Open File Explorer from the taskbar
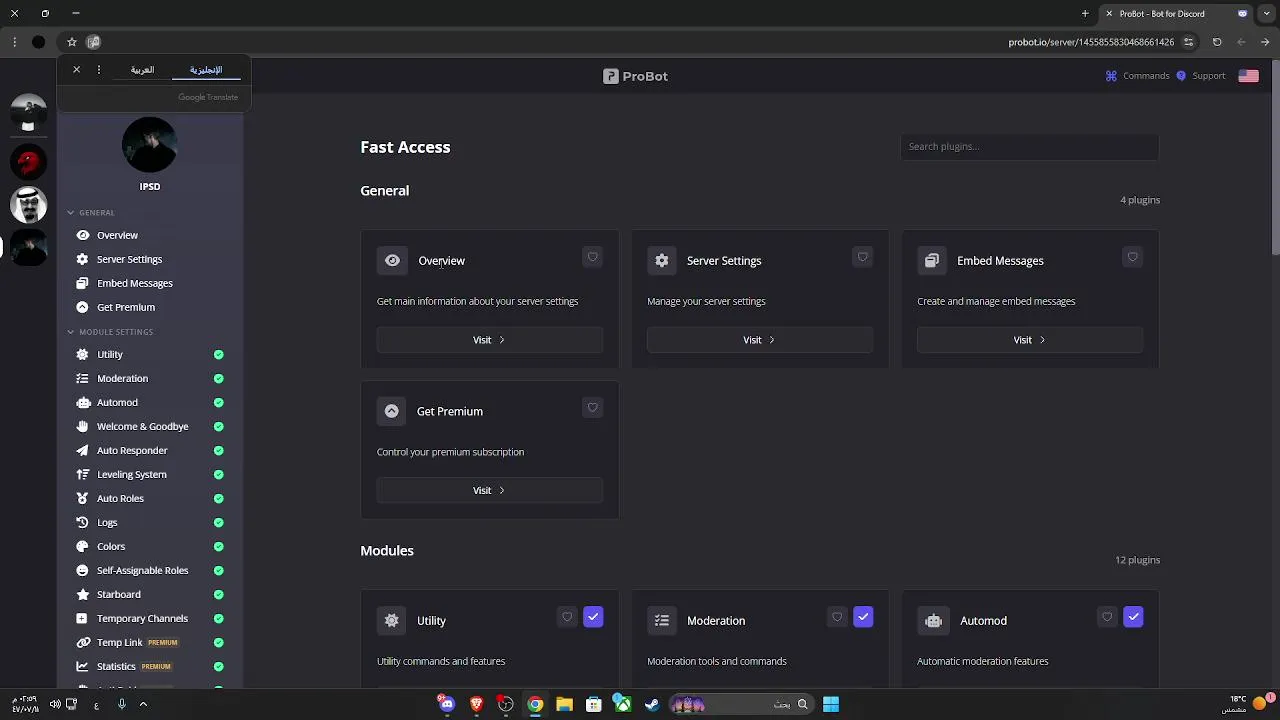This screenshot has width=1280, height=720. 564,704
